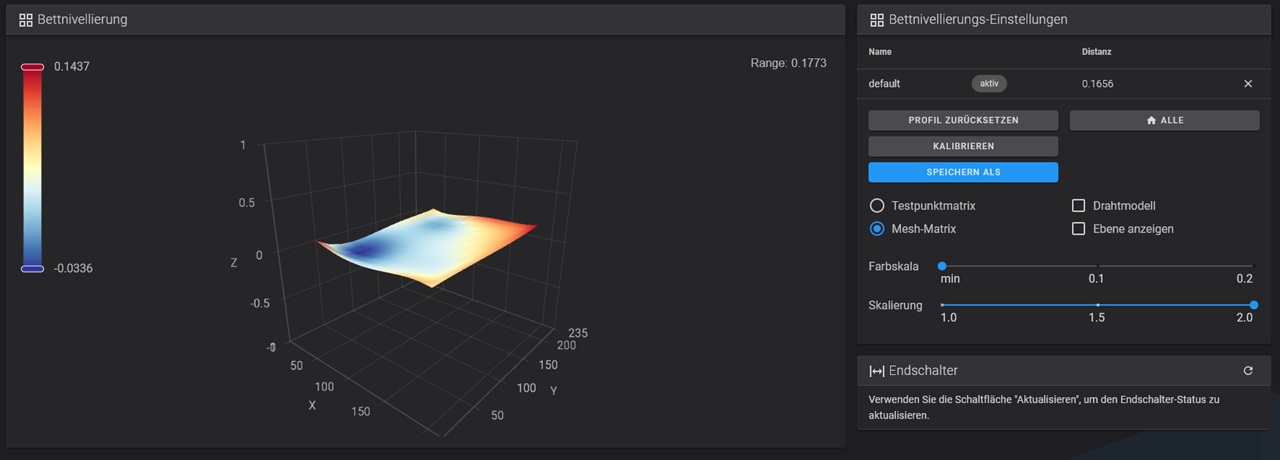Home all axes with ALLE button
The image size is (1280, 460).
point(1165,120)
